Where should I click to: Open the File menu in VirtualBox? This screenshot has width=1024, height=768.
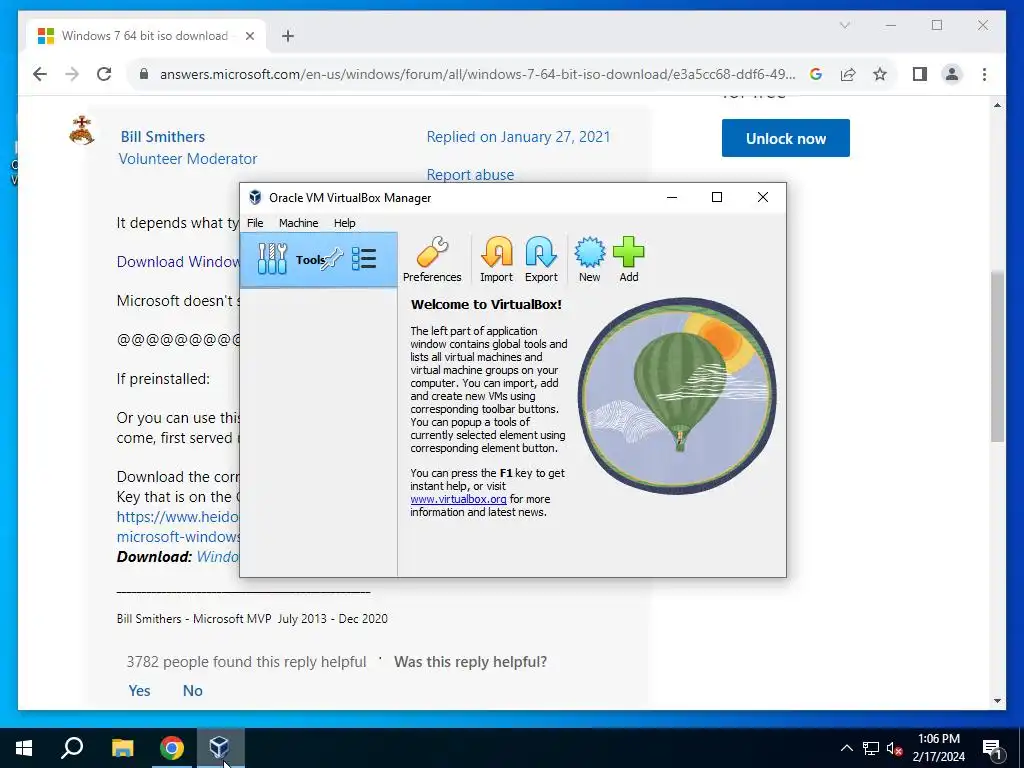tap(255, 223)
